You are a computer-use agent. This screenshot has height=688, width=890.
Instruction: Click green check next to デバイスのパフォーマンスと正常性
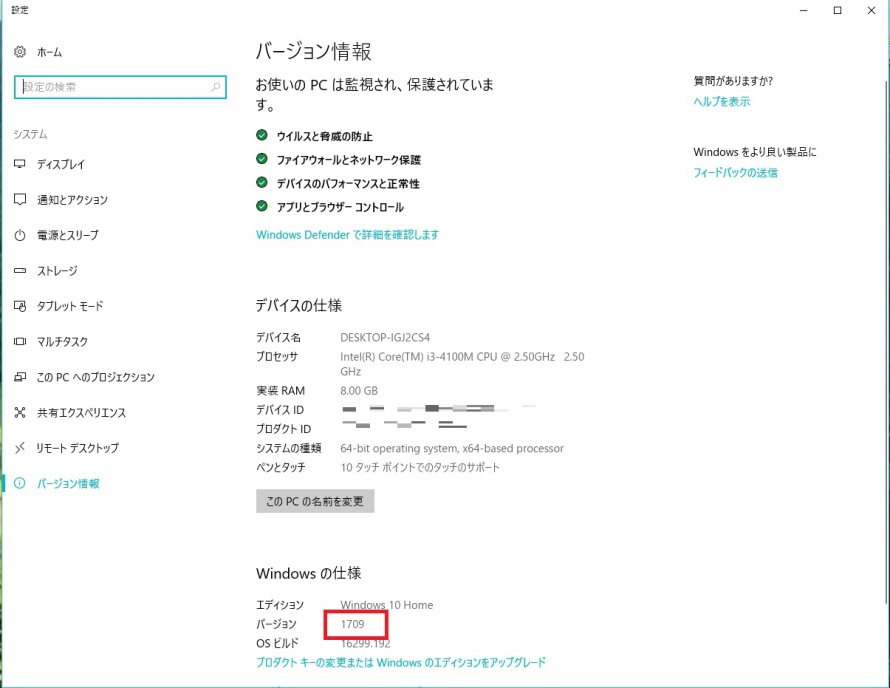coord(262,182)
